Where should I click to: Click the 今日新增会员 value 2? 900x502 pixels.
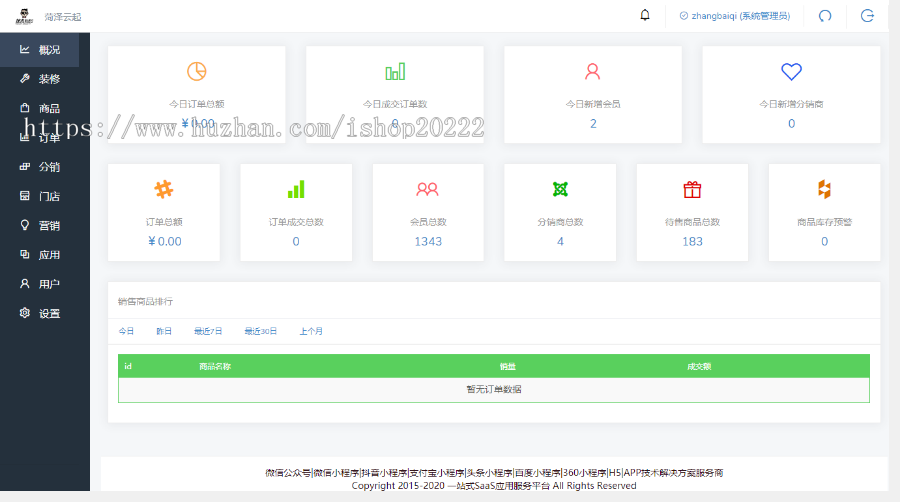(x=593, y=123)
